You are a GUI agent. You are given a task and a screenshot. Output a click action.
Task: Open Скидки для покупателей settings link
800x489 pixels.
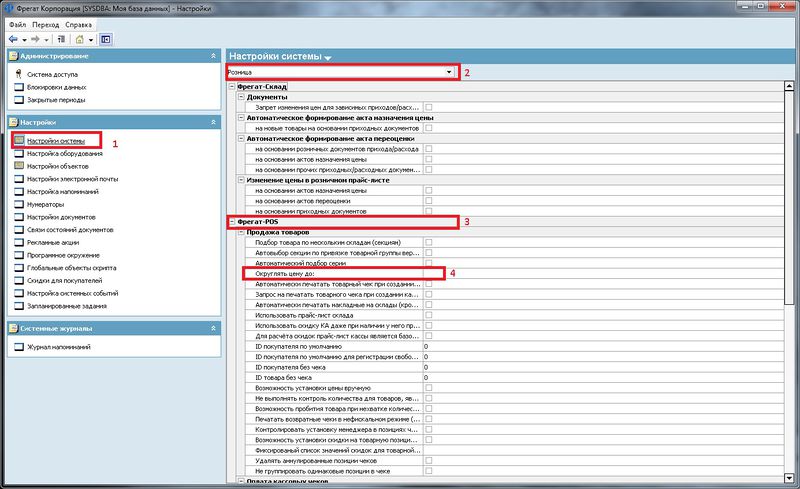(x=64, y=280)
